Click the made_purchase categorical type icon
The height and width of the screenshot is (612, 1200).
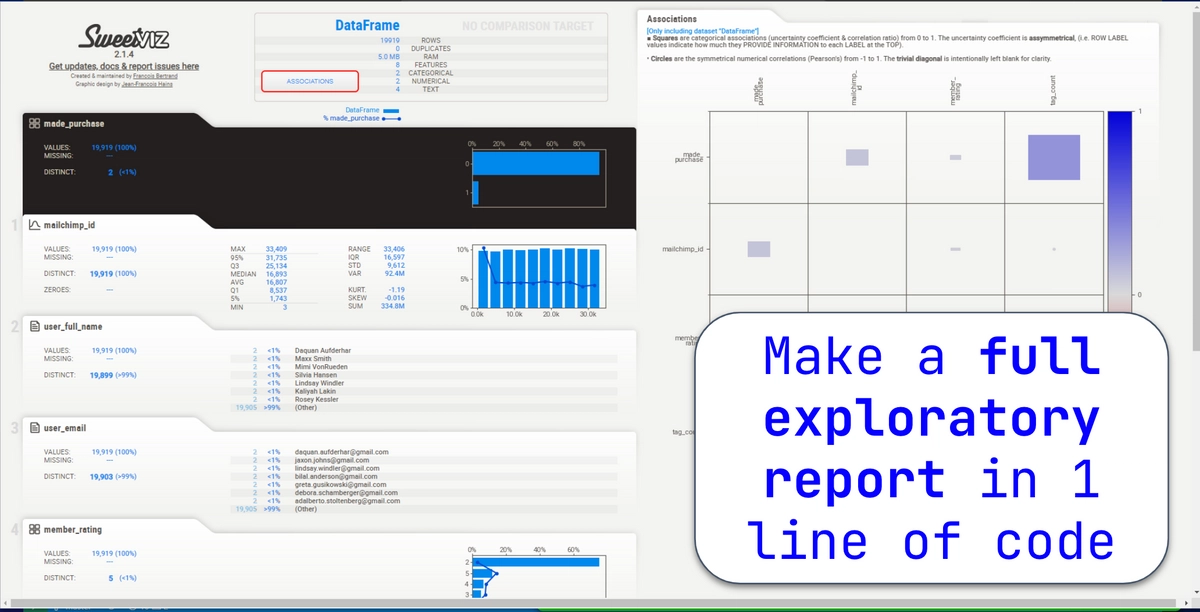point(34,123)
